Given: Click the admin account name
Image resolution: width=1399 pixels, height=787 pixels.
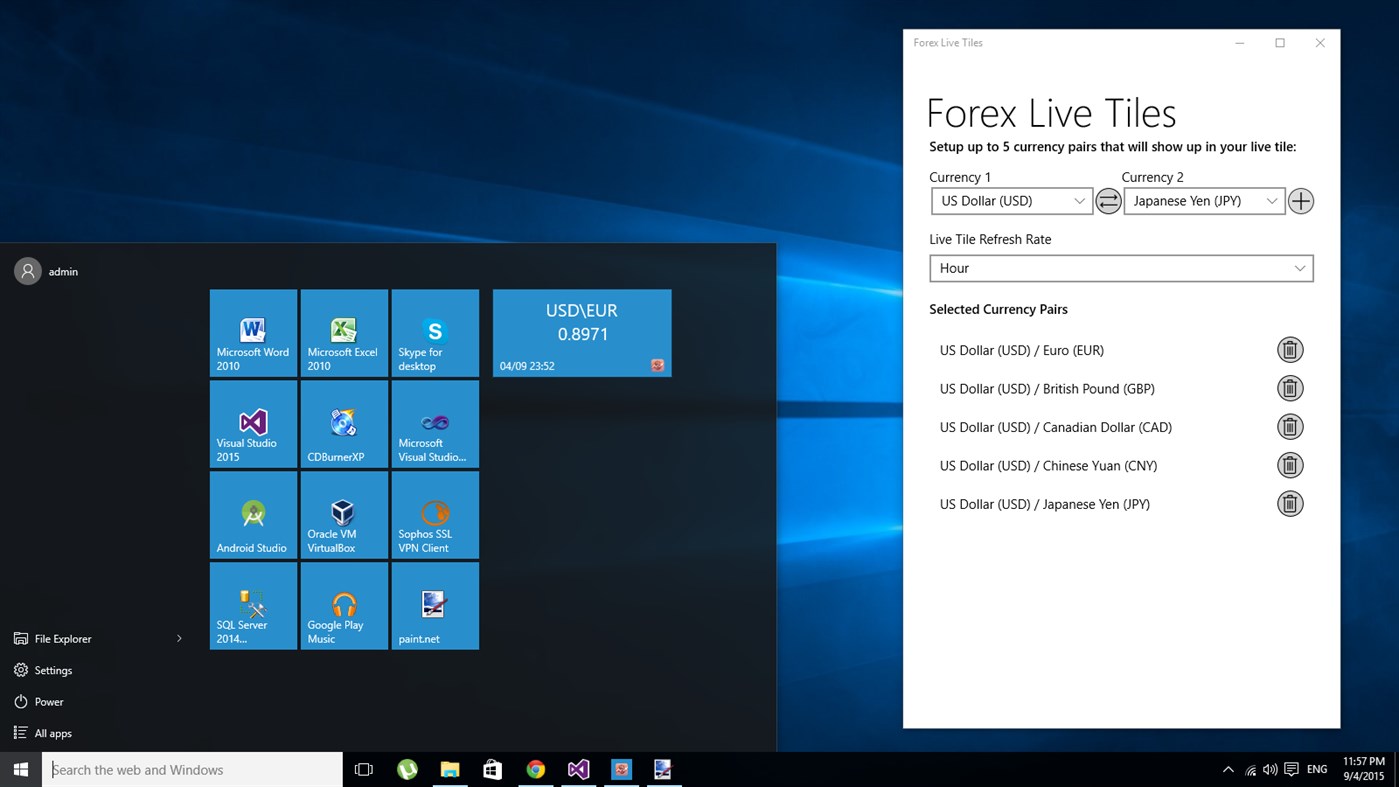Looking at the screenshot, I should [x=63, y=271].
